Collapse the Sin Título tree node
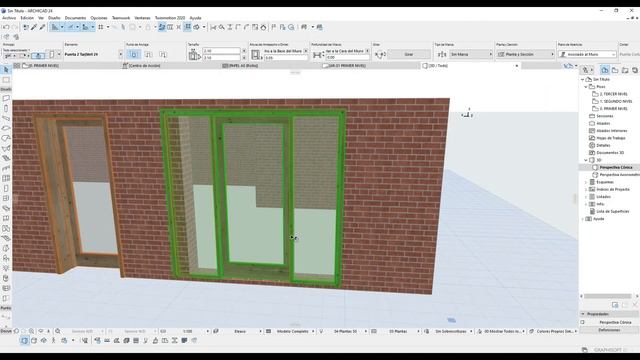This screenshot has height=360, width=640. [x=582, y=80]
